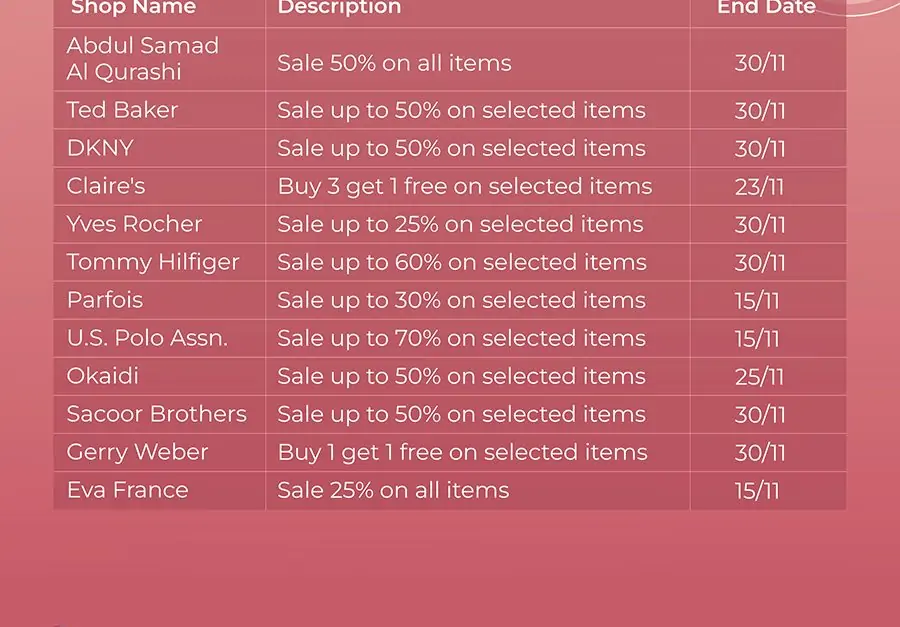This screenshot has height=627, width=900.
Task: Click Parfois end date 15/11
Action: click(x=757, y=300)
